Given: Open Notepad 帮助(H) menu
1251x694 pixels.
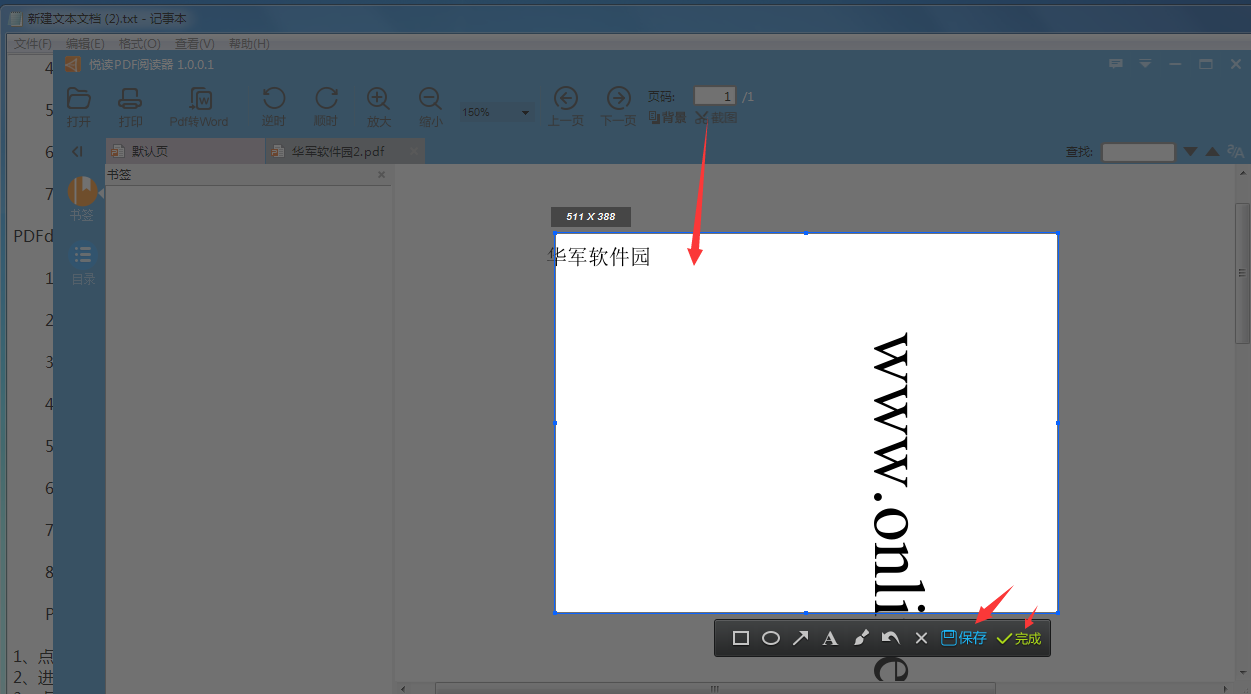Looking at the screenshot, I should [x=249, y=44].
